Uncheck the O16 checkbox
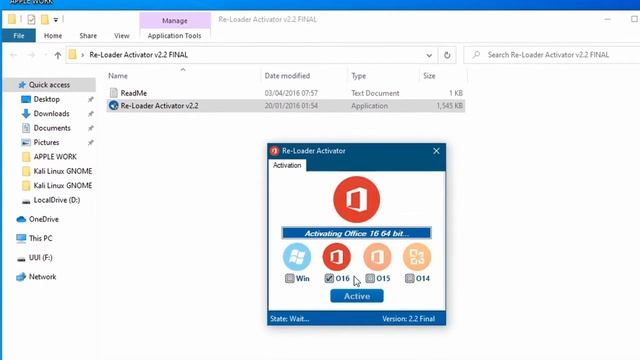Viewport: 640px width, 360px height. [x=329, y=278]
